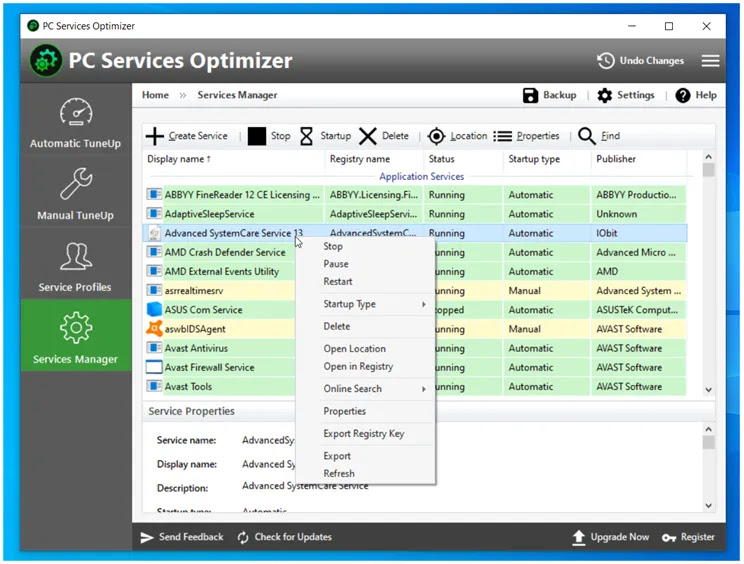Click the Service Properties scroll-down arrow
Viewport: 744px width, 564px height.
pos(708,506)
